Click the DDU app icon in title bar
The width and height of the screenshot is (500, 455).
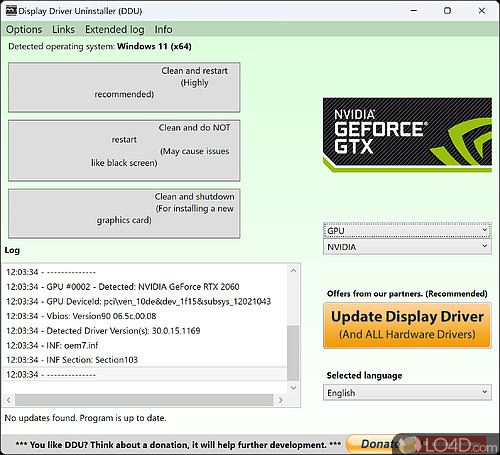point(11,10)
